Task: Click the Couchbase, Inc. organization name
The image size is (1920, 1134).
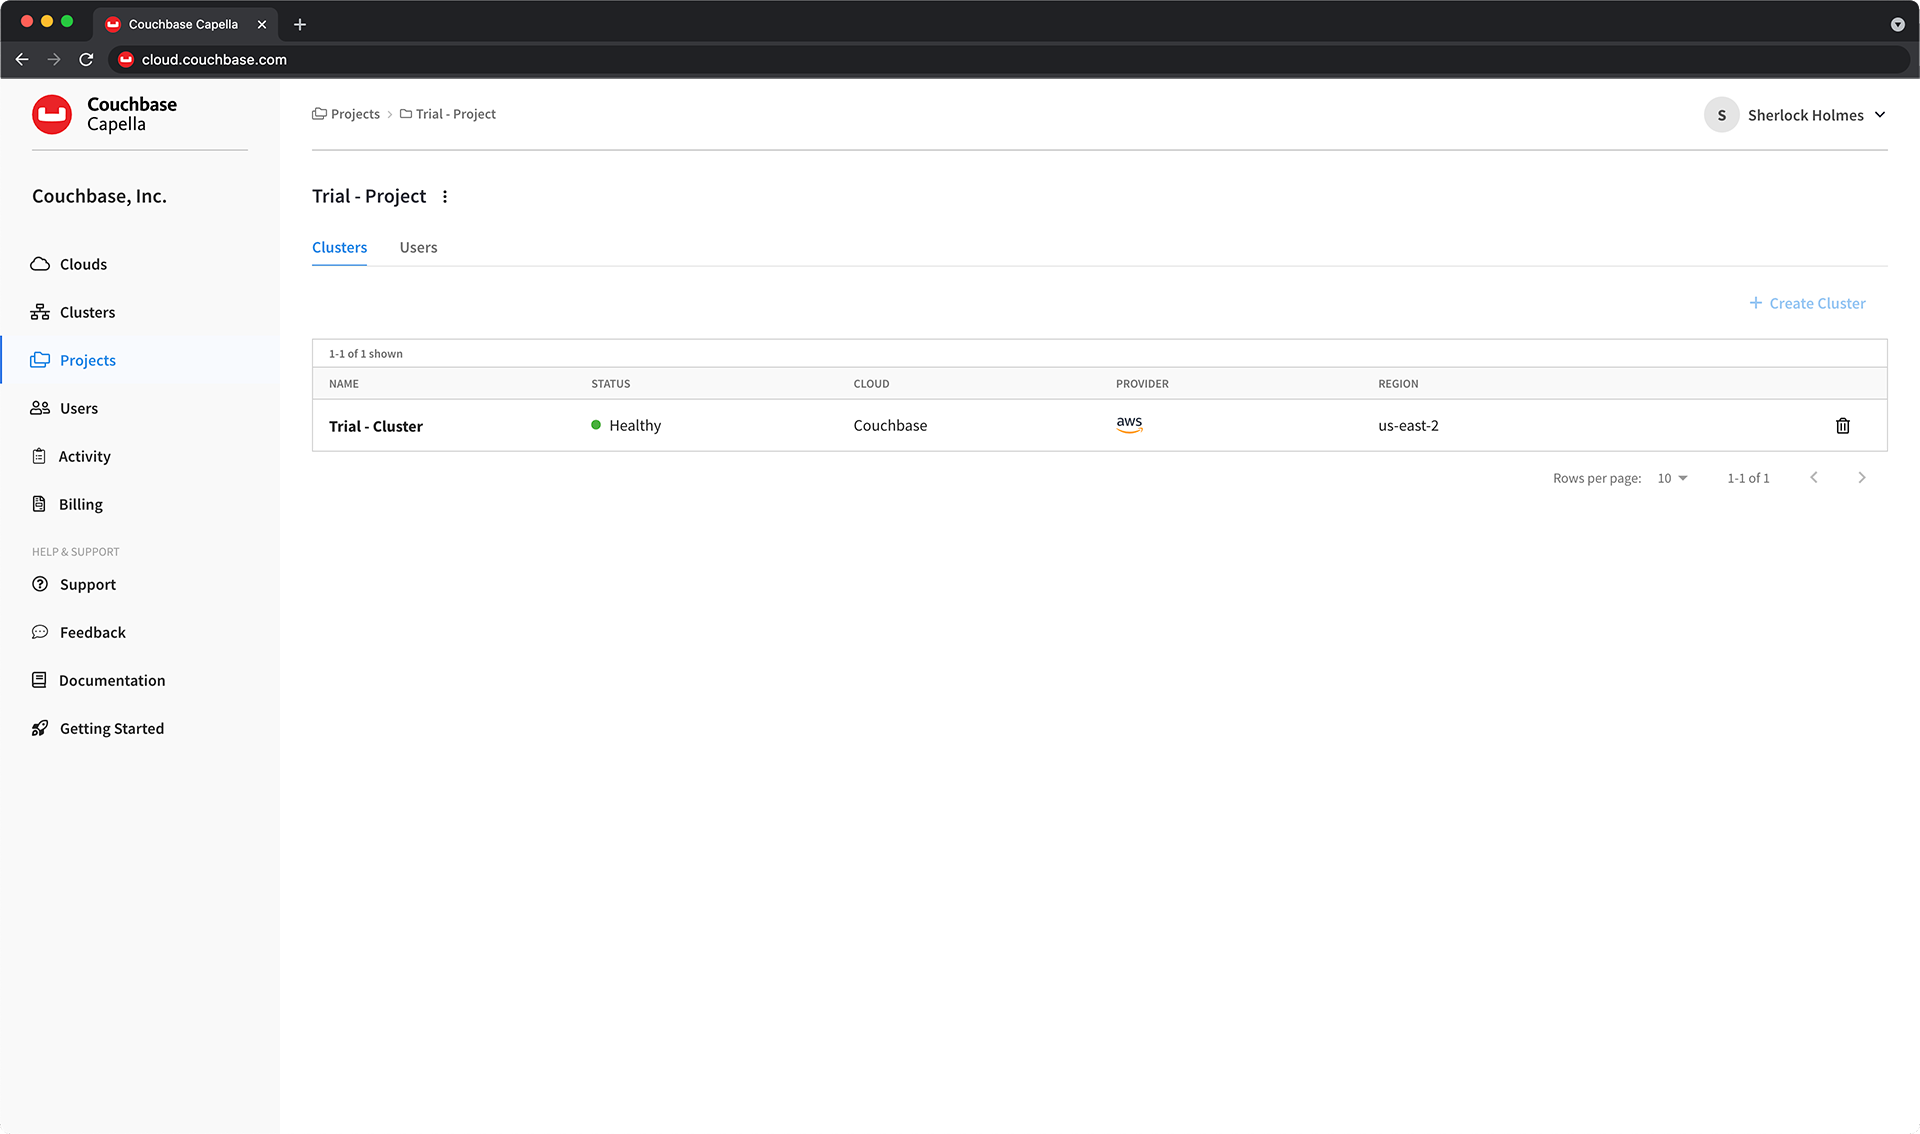Action: [99, 196]
